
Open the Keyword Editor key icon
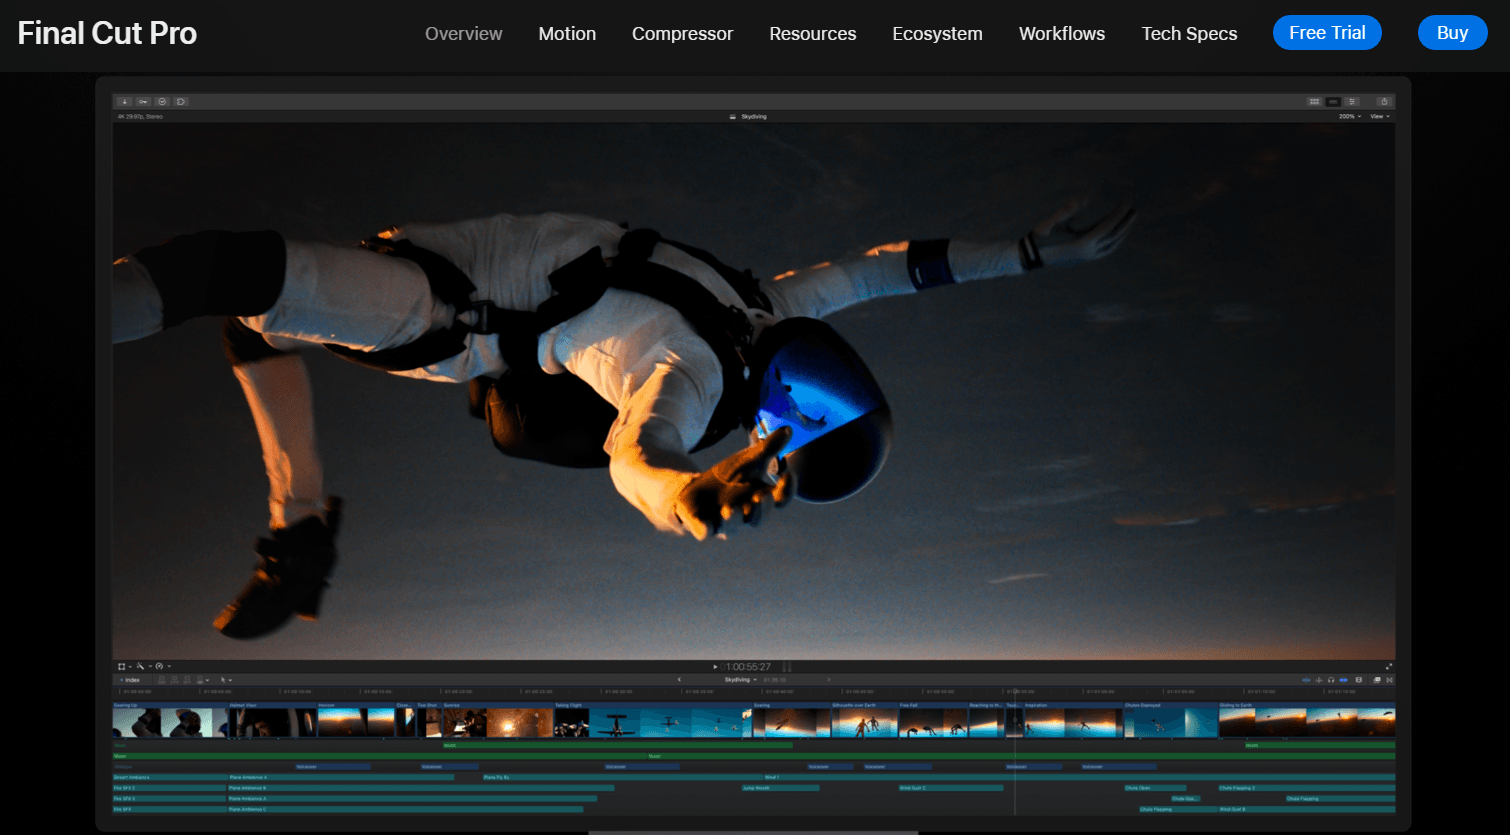point(143,101)
